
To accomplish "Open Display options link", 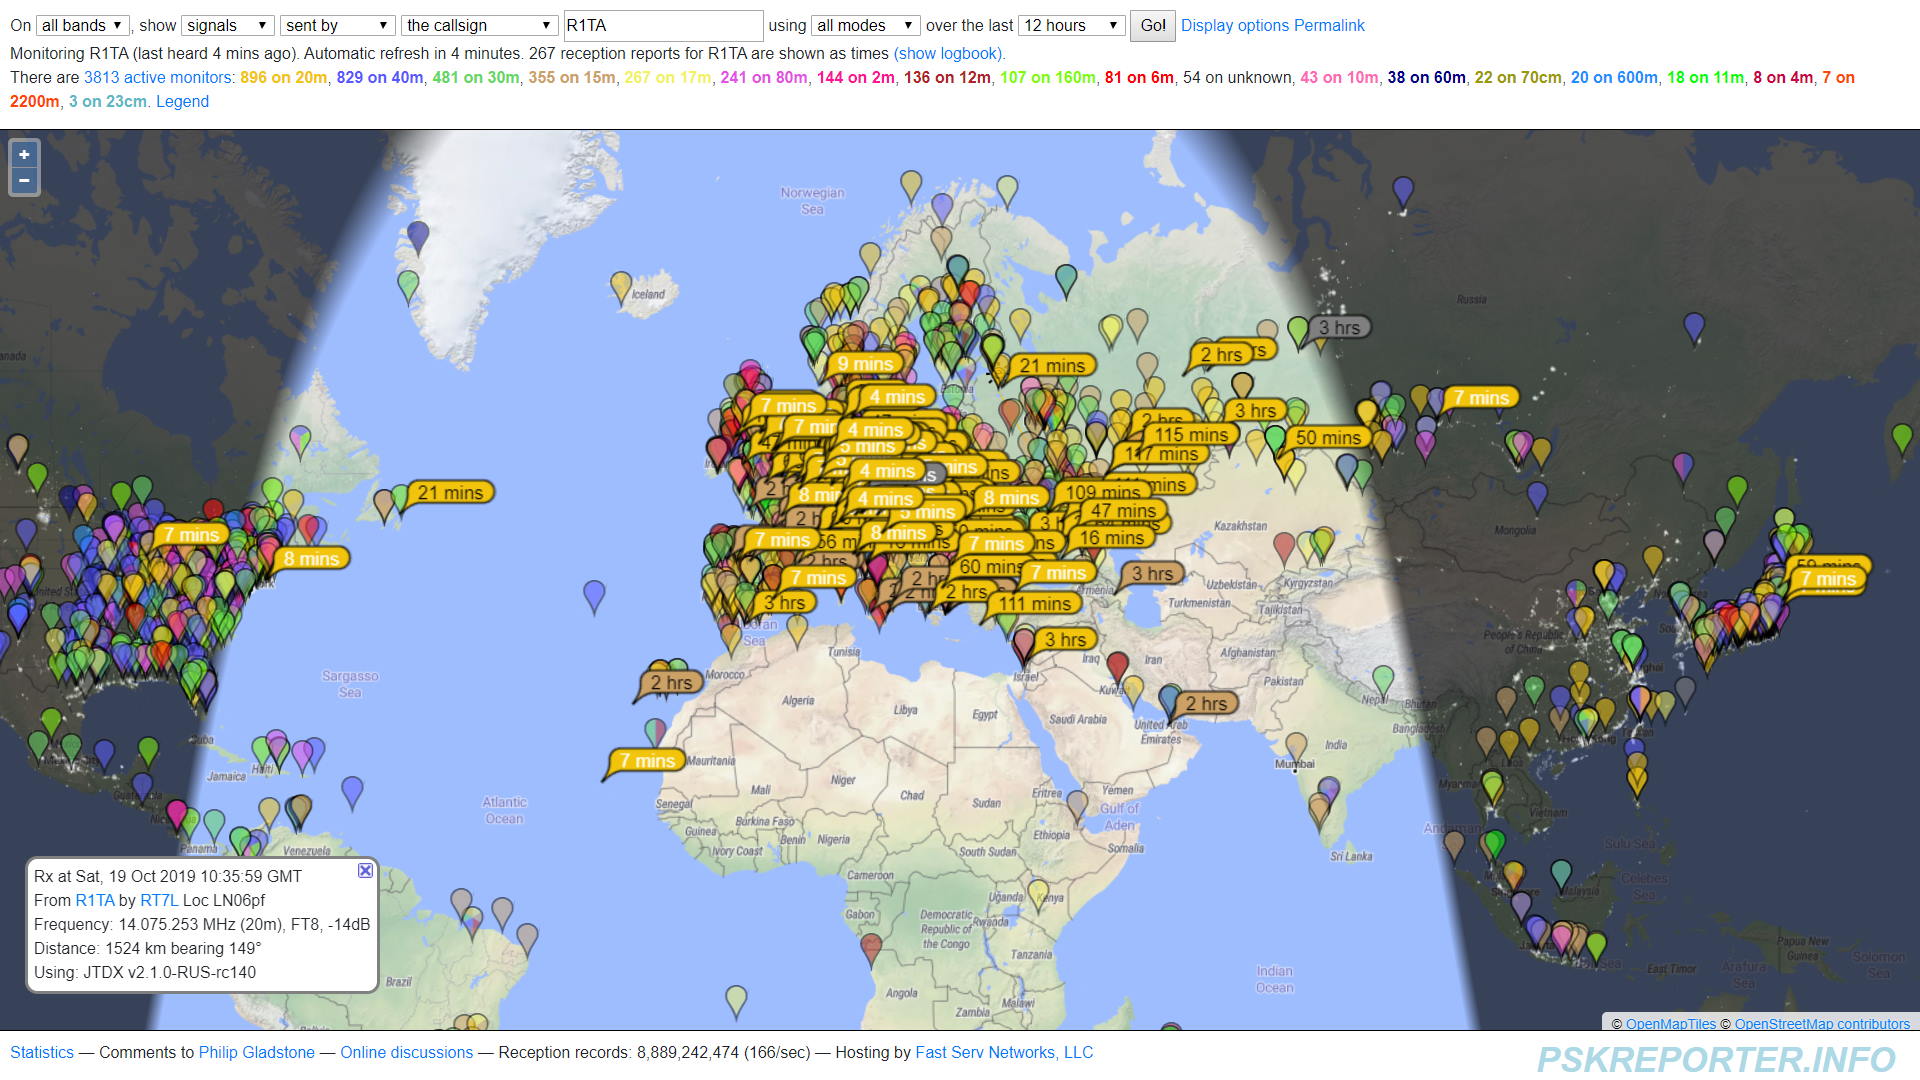I will [1234, 26].
